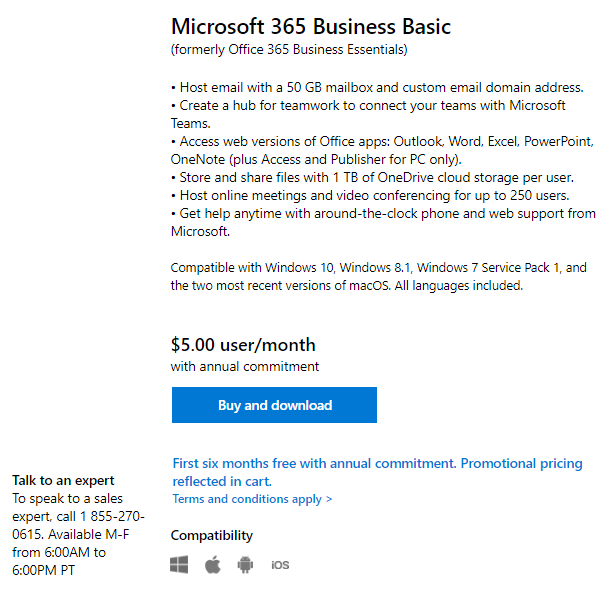Click the Talk to an expert heading
The height and width of the screenshot is (591, 612).
(x=63, y=480)
